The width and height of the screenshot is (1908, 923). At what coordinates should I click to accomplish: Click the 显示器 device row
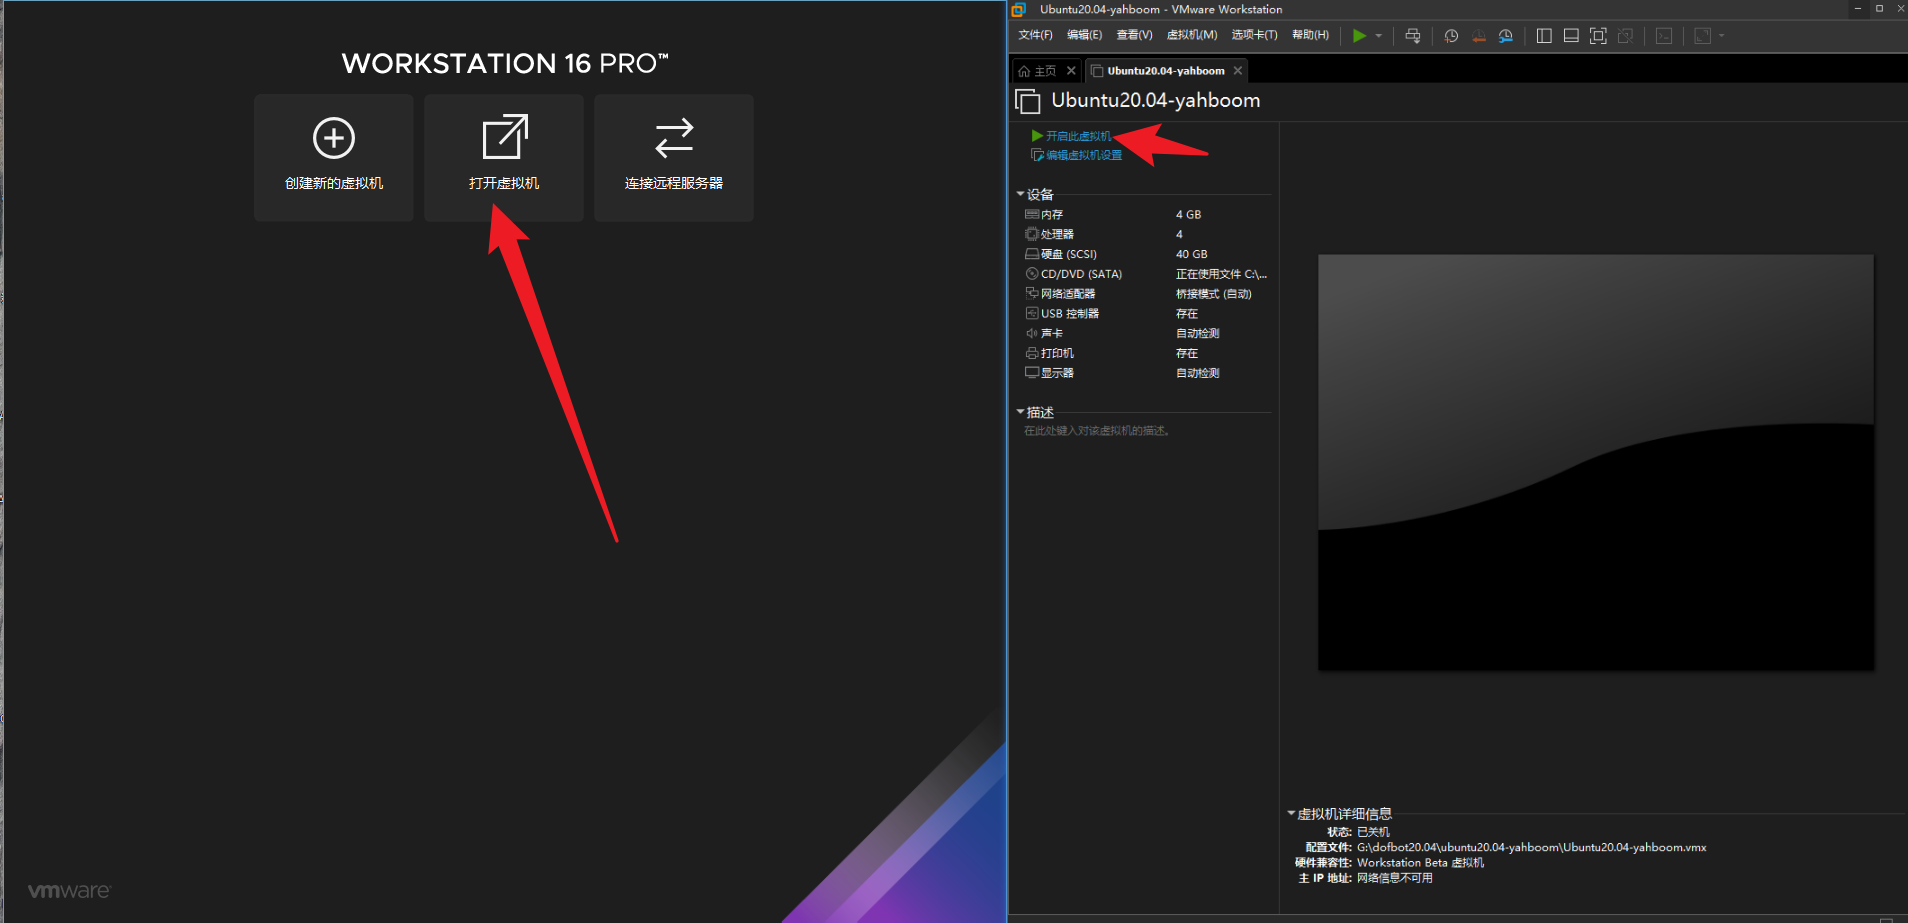[1147, 373]
